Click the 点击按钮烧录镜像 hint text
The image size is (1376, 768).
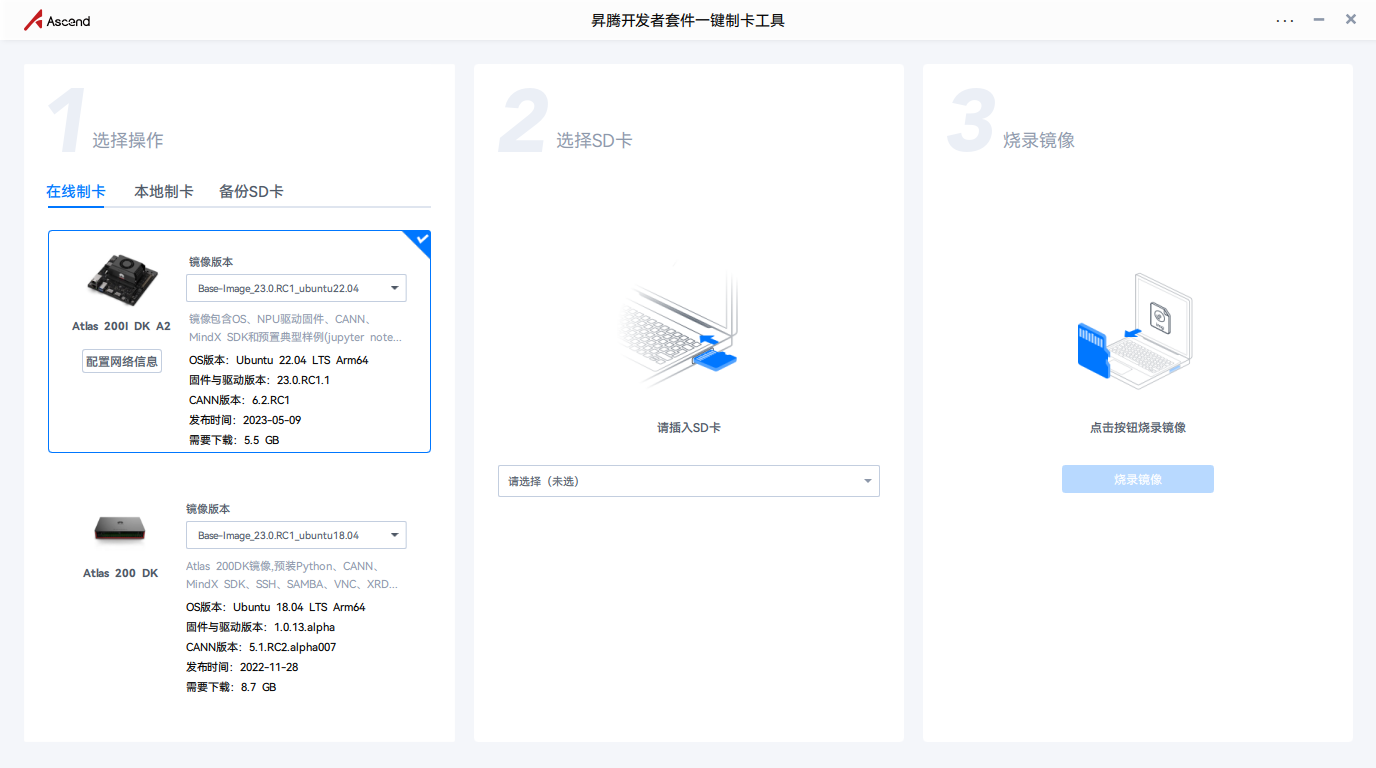pos(1138,427)
